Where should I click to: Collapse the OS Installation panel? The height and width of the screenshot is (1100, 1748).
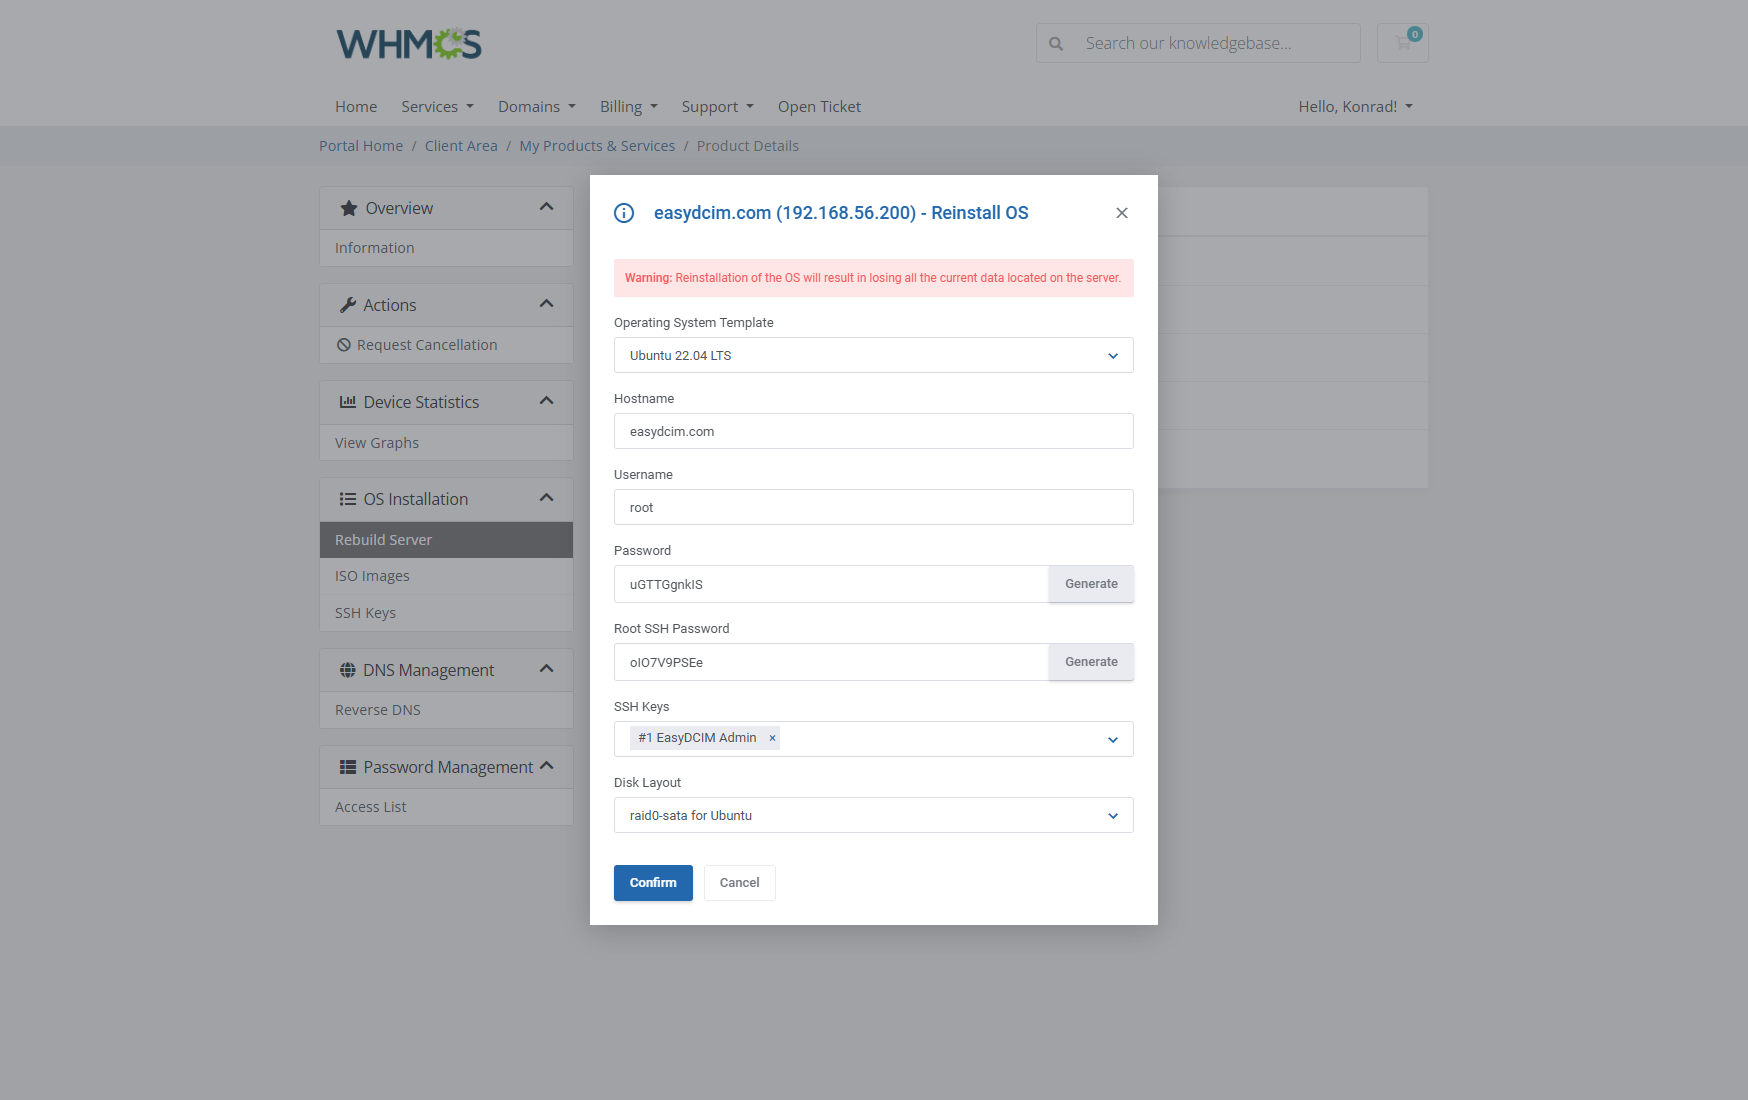[x=546, y=498]
